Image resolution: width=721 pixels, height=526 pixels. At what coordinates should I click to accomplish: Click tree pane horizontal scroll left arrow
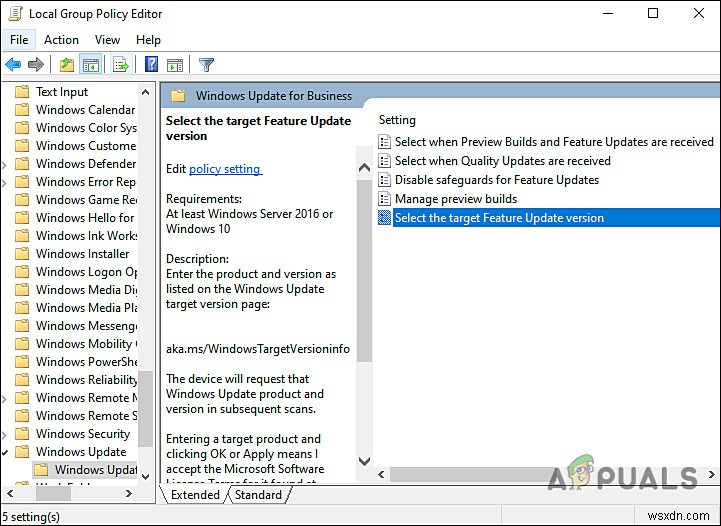tap(10, 493)
